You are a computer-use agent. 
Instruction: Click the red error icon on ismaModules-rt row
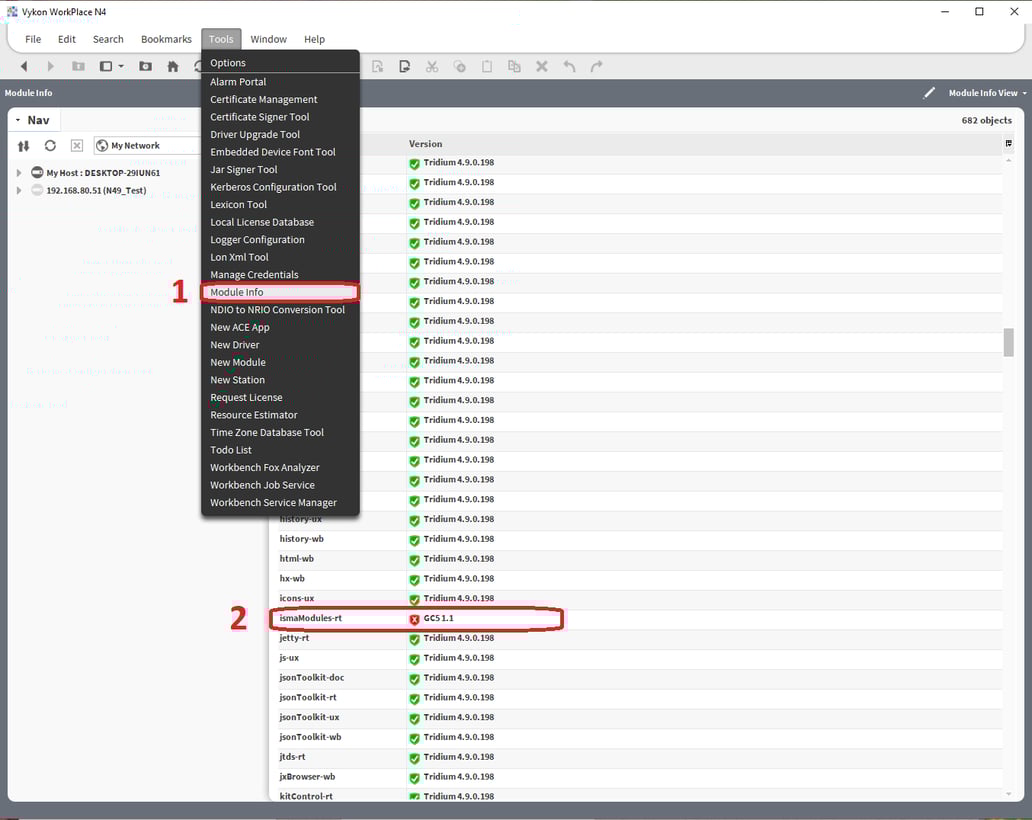pyautogui.click(x=413, y=618)
